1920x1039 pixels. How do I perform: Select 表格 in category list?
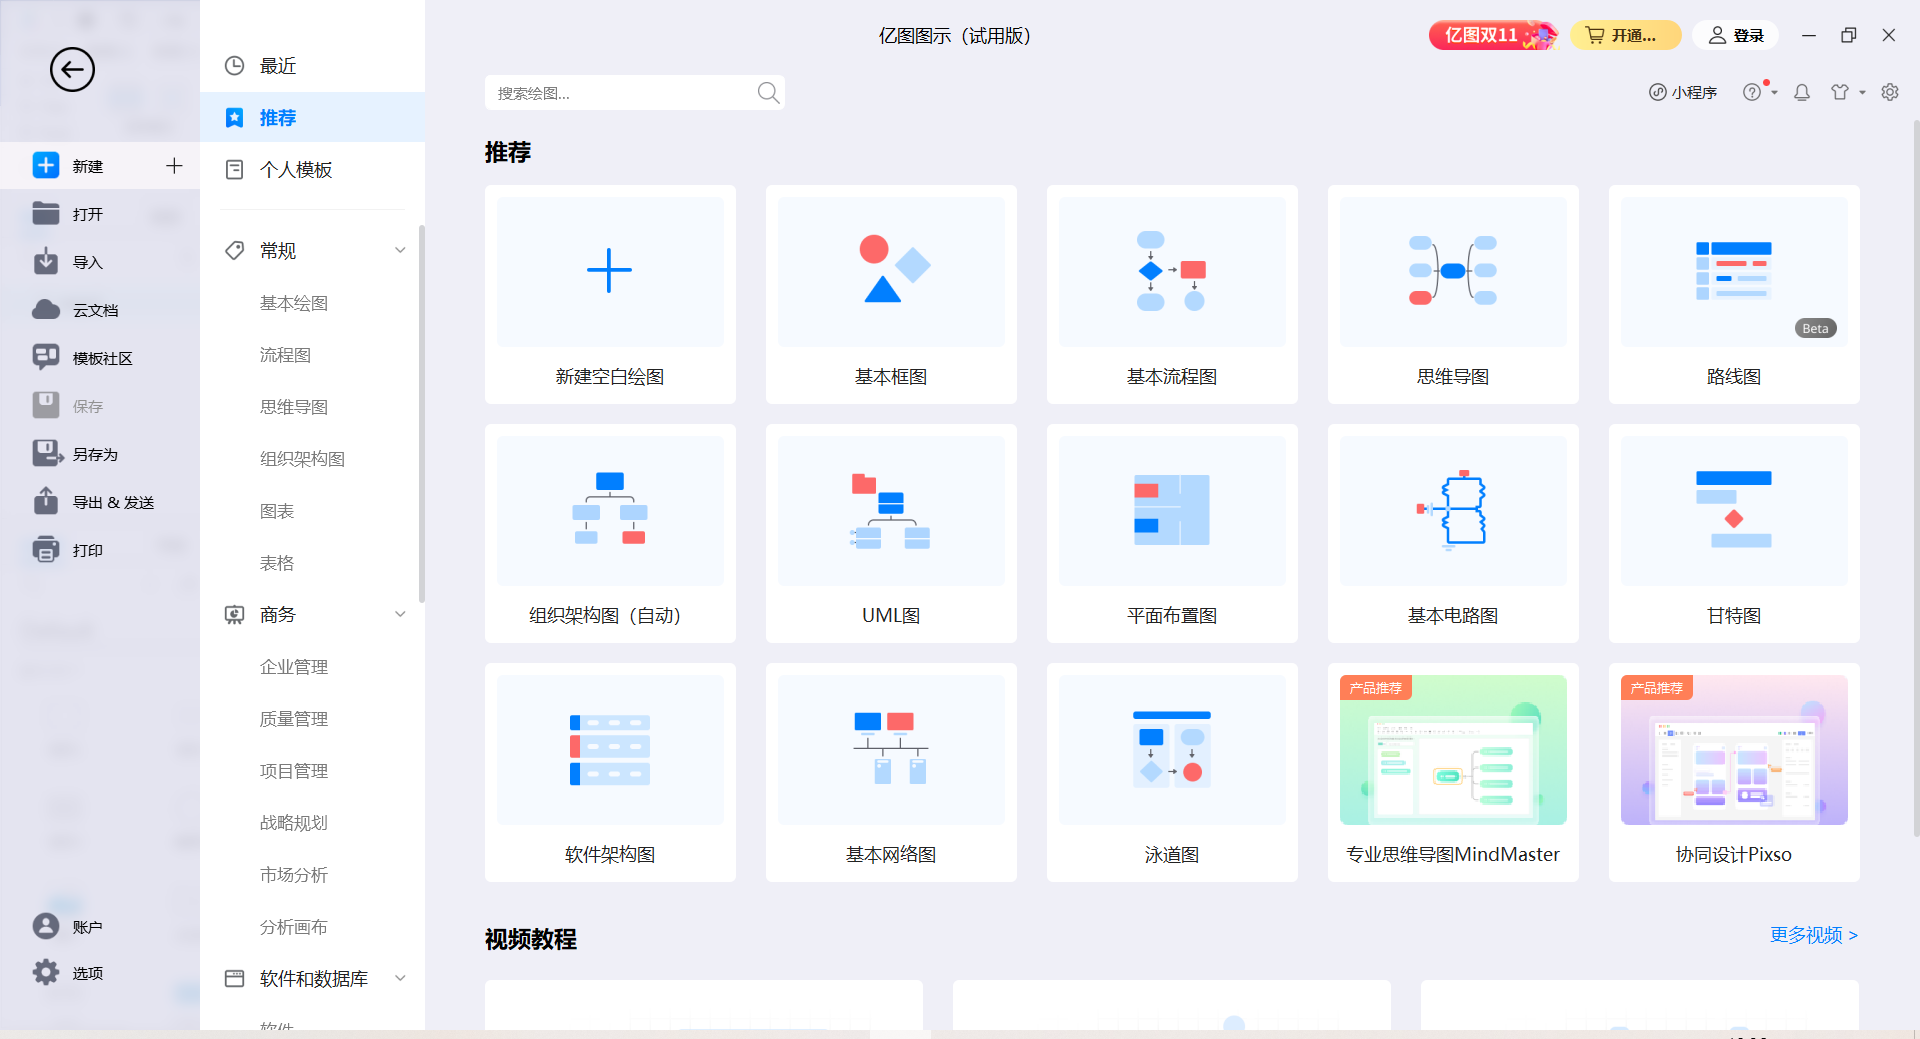pos(277,563)
